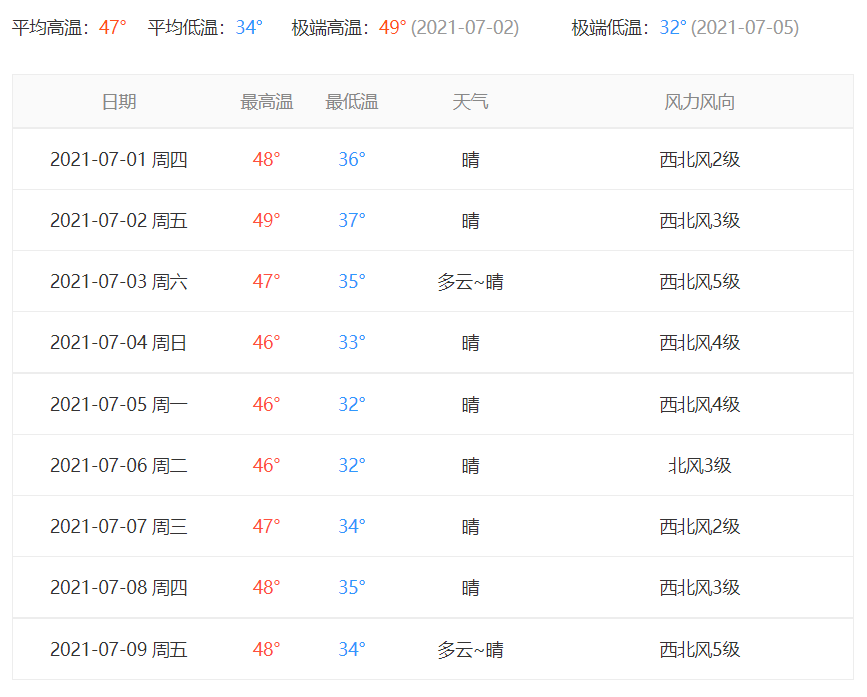Click the 33° low on 2021-07-04
The width and height of the screenshot is (867, 697).
[x=352, y=343]
